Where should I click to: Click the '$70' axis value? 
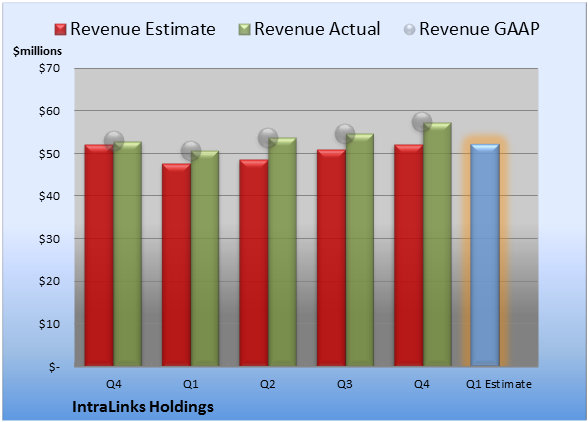pos(49,68)
